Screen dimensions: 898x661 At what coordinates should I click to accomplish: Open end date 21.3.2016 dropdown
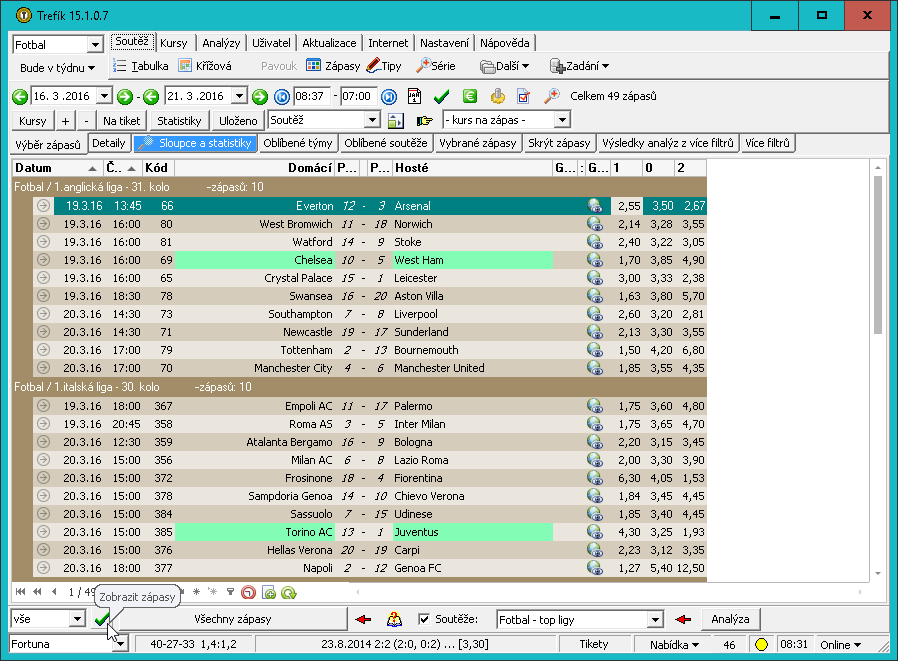coord(239,96)
